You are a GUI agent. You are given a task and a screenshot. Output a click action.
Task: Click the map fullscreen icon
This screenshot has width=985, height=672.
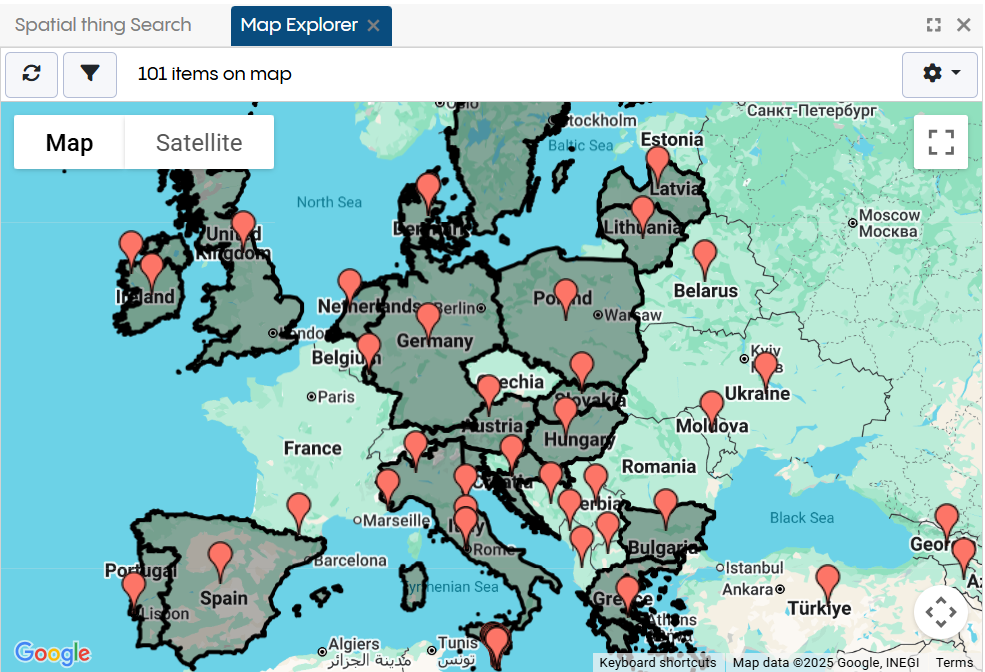click(x=940, y=142)
